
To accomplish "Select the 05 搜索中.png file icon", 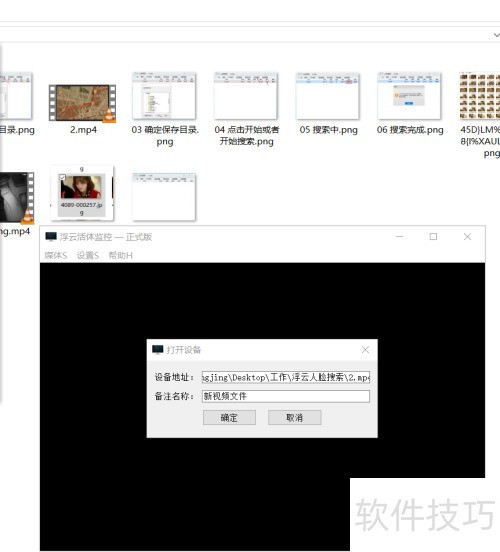I will click(327, 96).
